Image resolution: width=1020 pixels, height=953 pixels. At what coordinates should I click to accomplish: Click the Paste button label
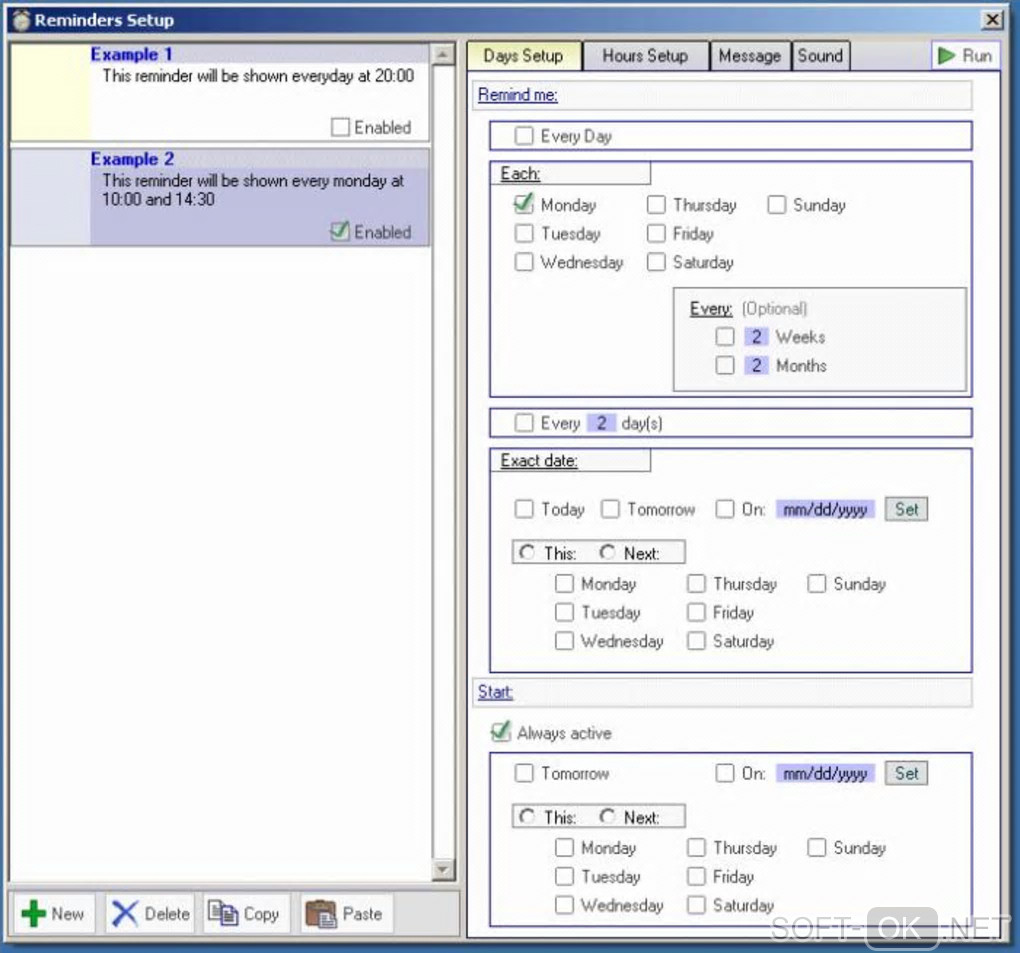pyautogui.click(x=362, y=914)
